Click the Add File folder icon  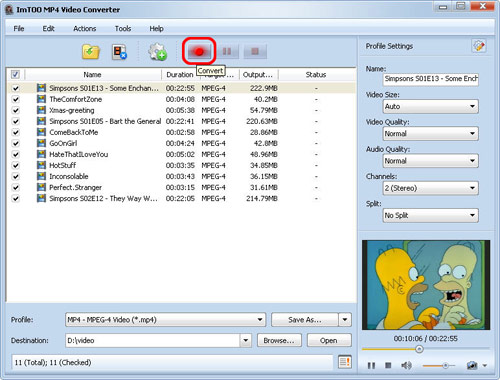pyautogui.click(x=91, y=52)
